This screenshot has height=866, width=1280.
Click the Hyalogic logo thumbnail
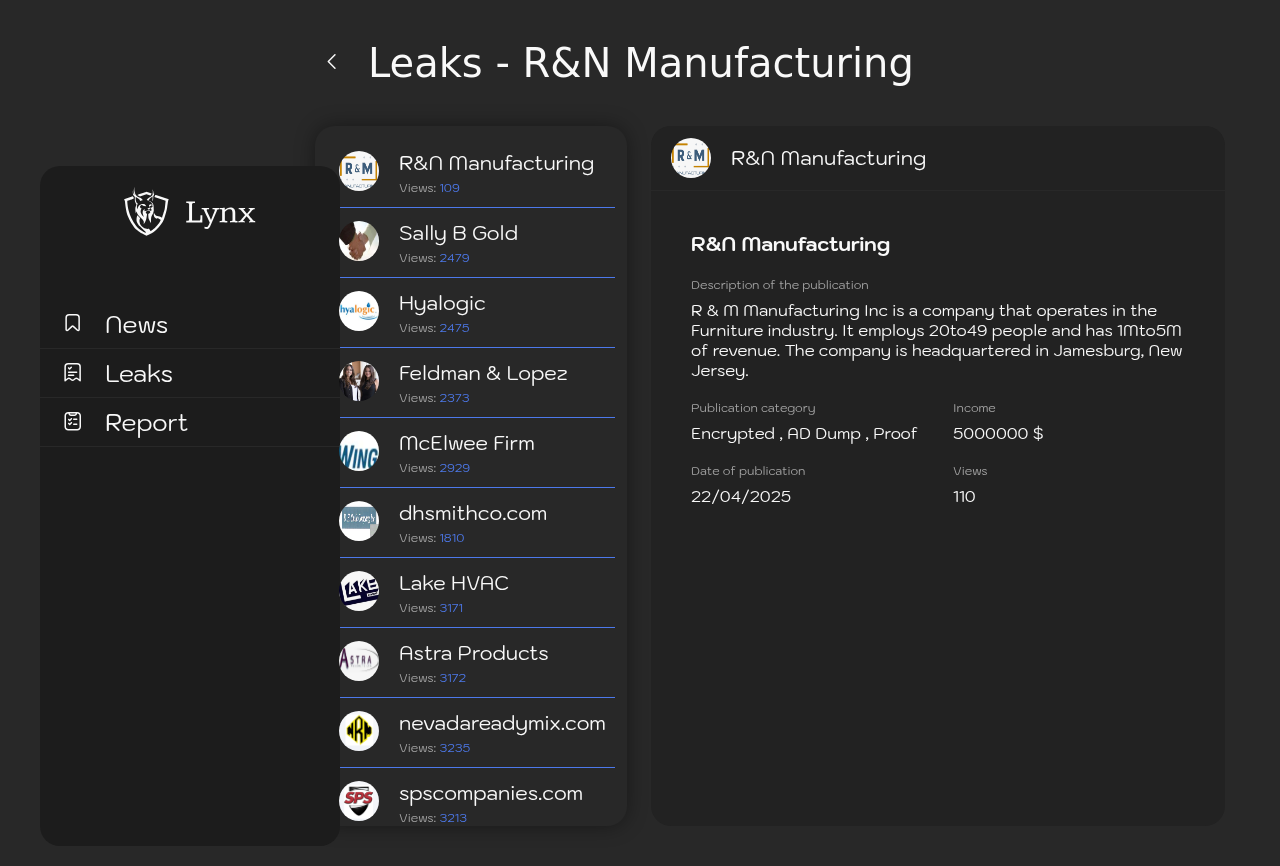359,311
